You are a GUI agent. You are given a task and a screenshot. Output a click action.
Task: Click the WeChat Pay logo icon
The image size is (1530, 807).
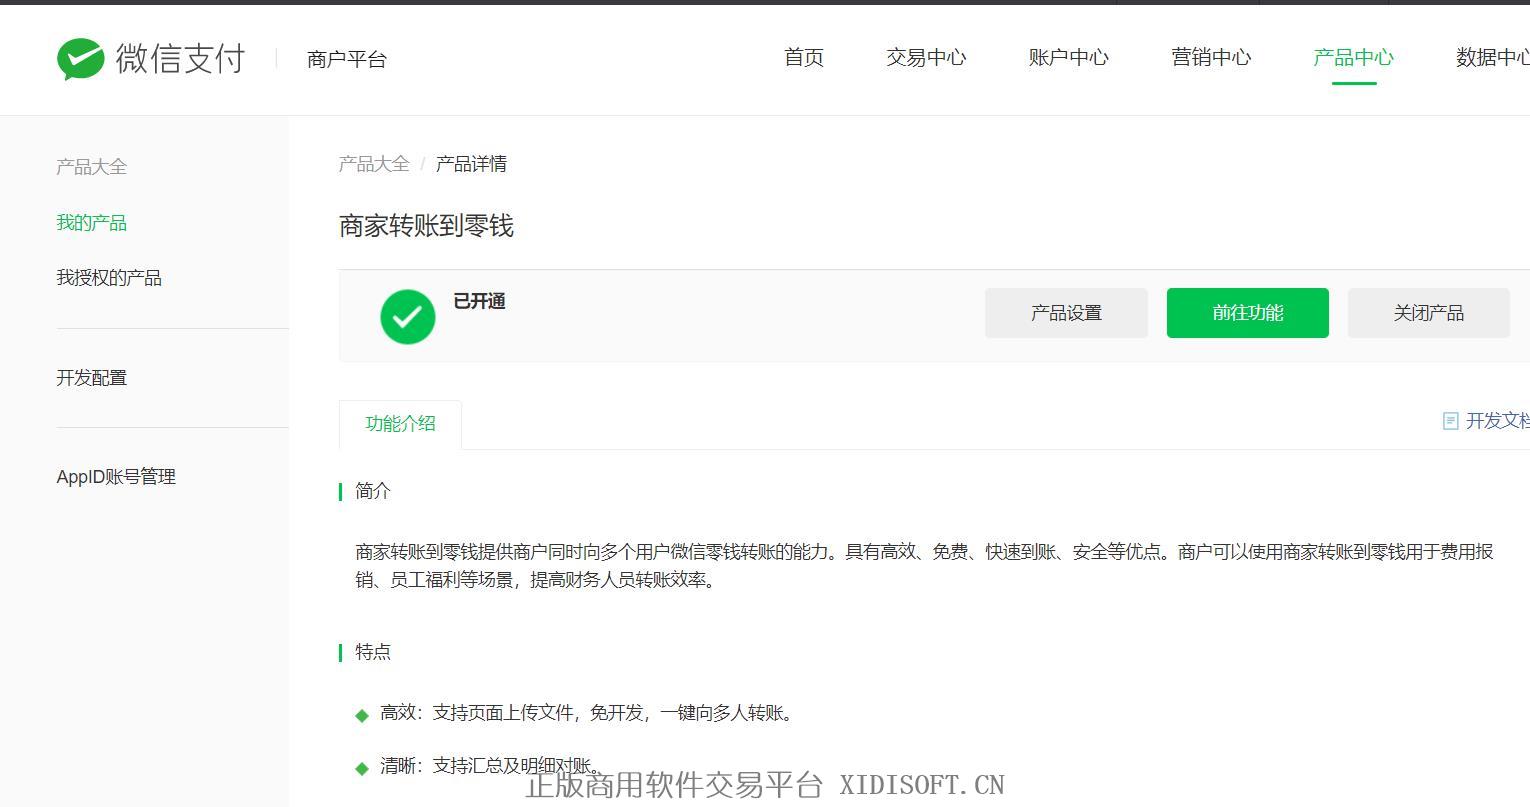(80, 59)
